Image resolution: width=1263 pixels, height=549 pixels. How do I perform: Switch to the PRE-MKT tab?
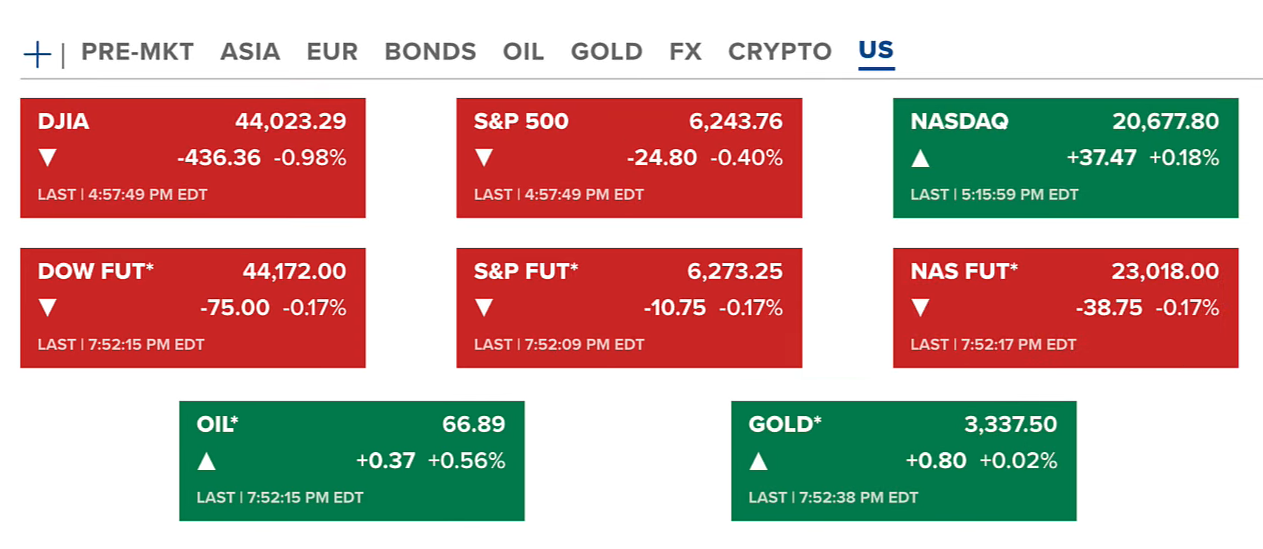pos(137,52)
